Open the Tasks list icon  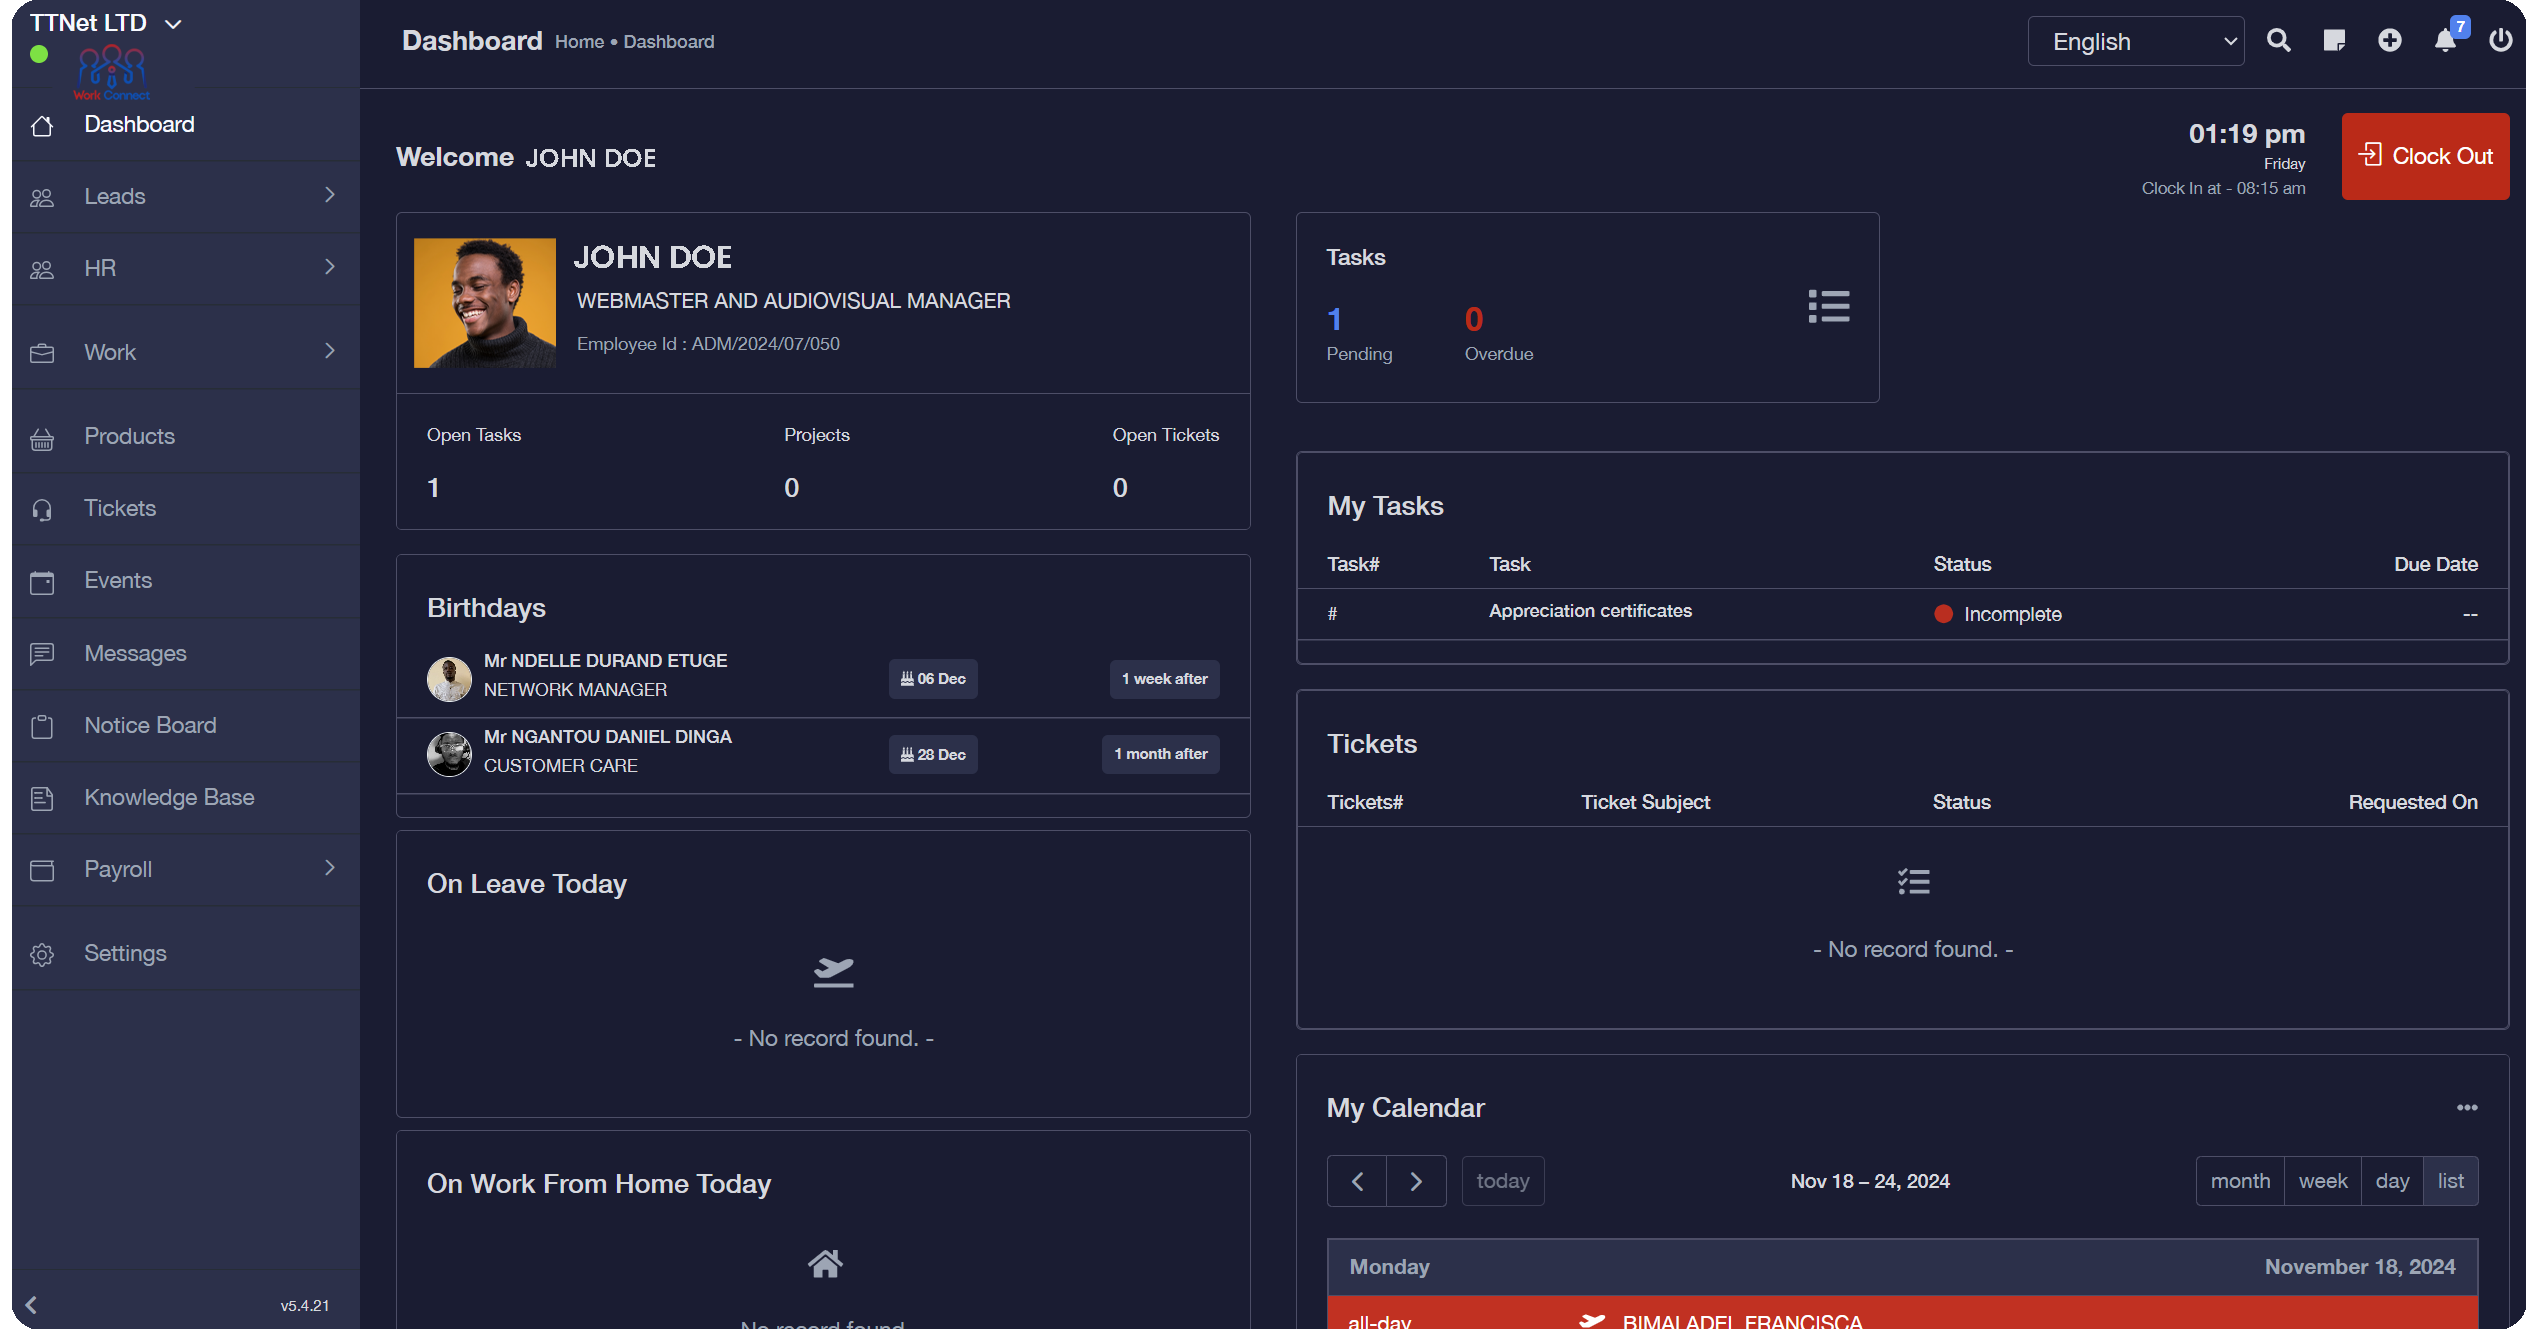click(x=1828, y=306)
